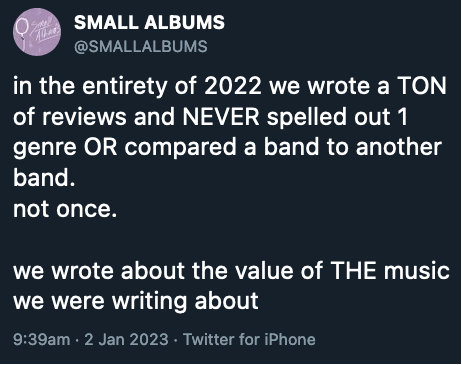Open the 9:39am timestamp link
The width and height of the screenshot is (462, 365).
click(x=42, y=340)
